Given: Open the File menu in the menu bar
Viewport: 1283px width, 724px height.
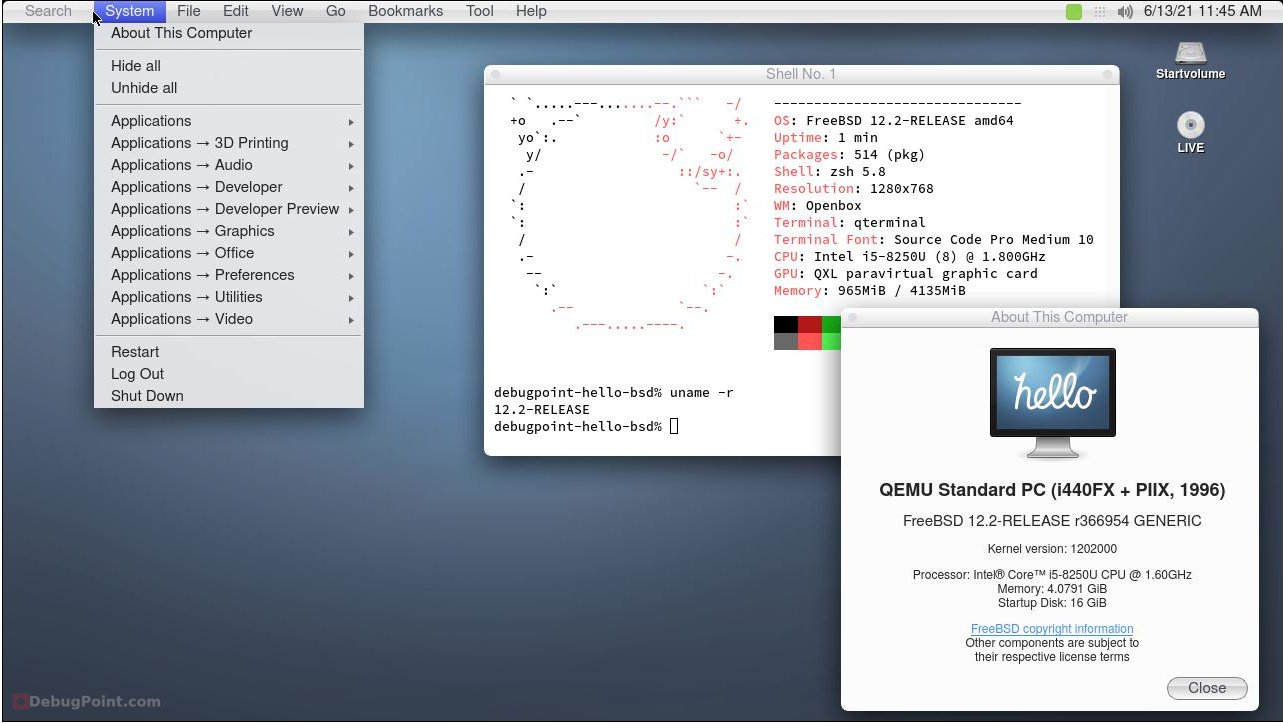Looking at the screenshot, I should [189, 11].
